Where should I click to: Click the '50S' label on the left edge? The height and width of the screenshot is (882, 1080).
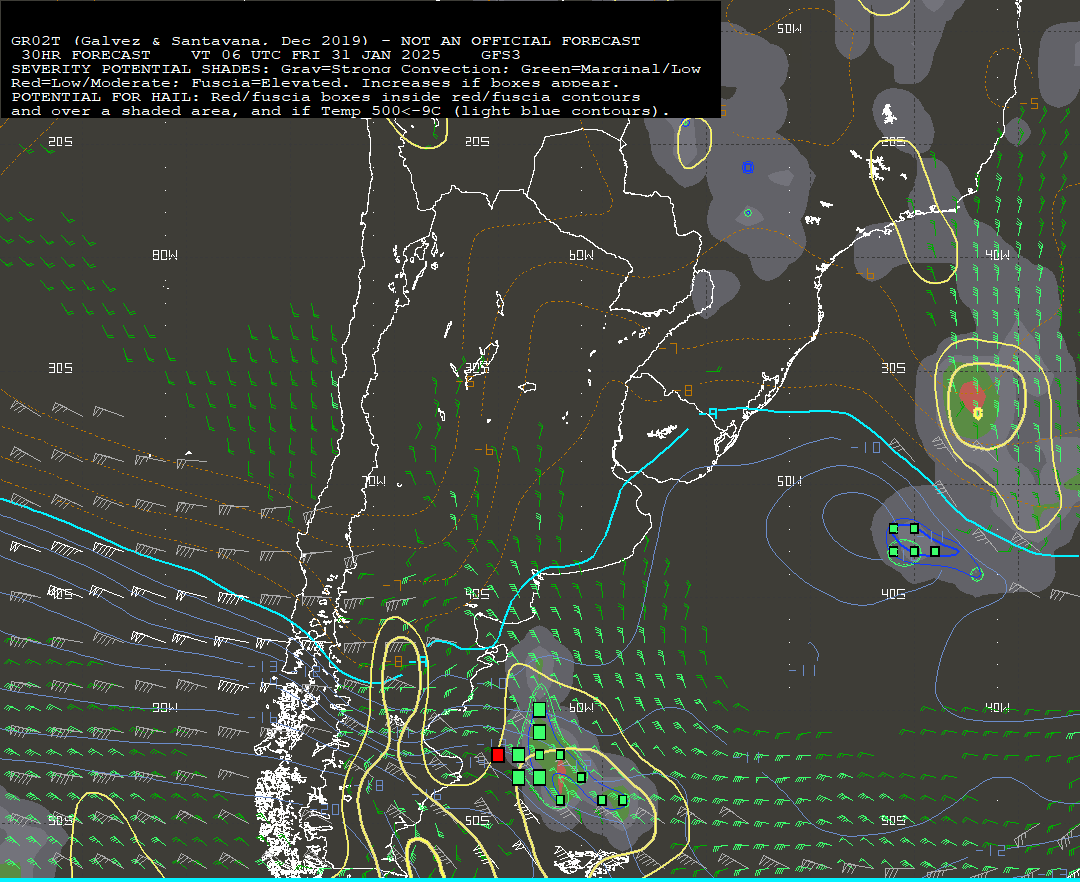61,821
